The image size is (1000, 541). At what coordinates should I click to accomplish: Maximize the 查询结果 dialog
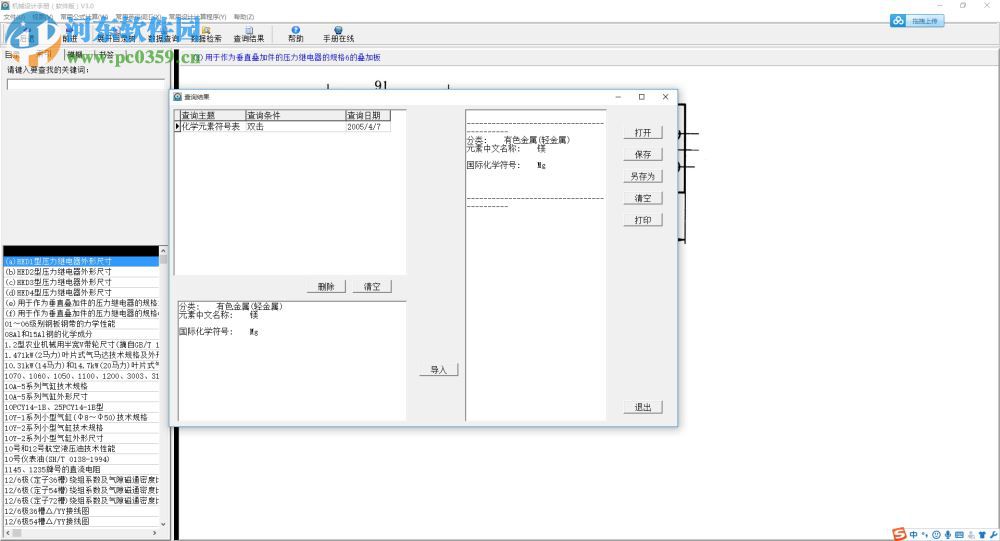click(x=642, y=97)
